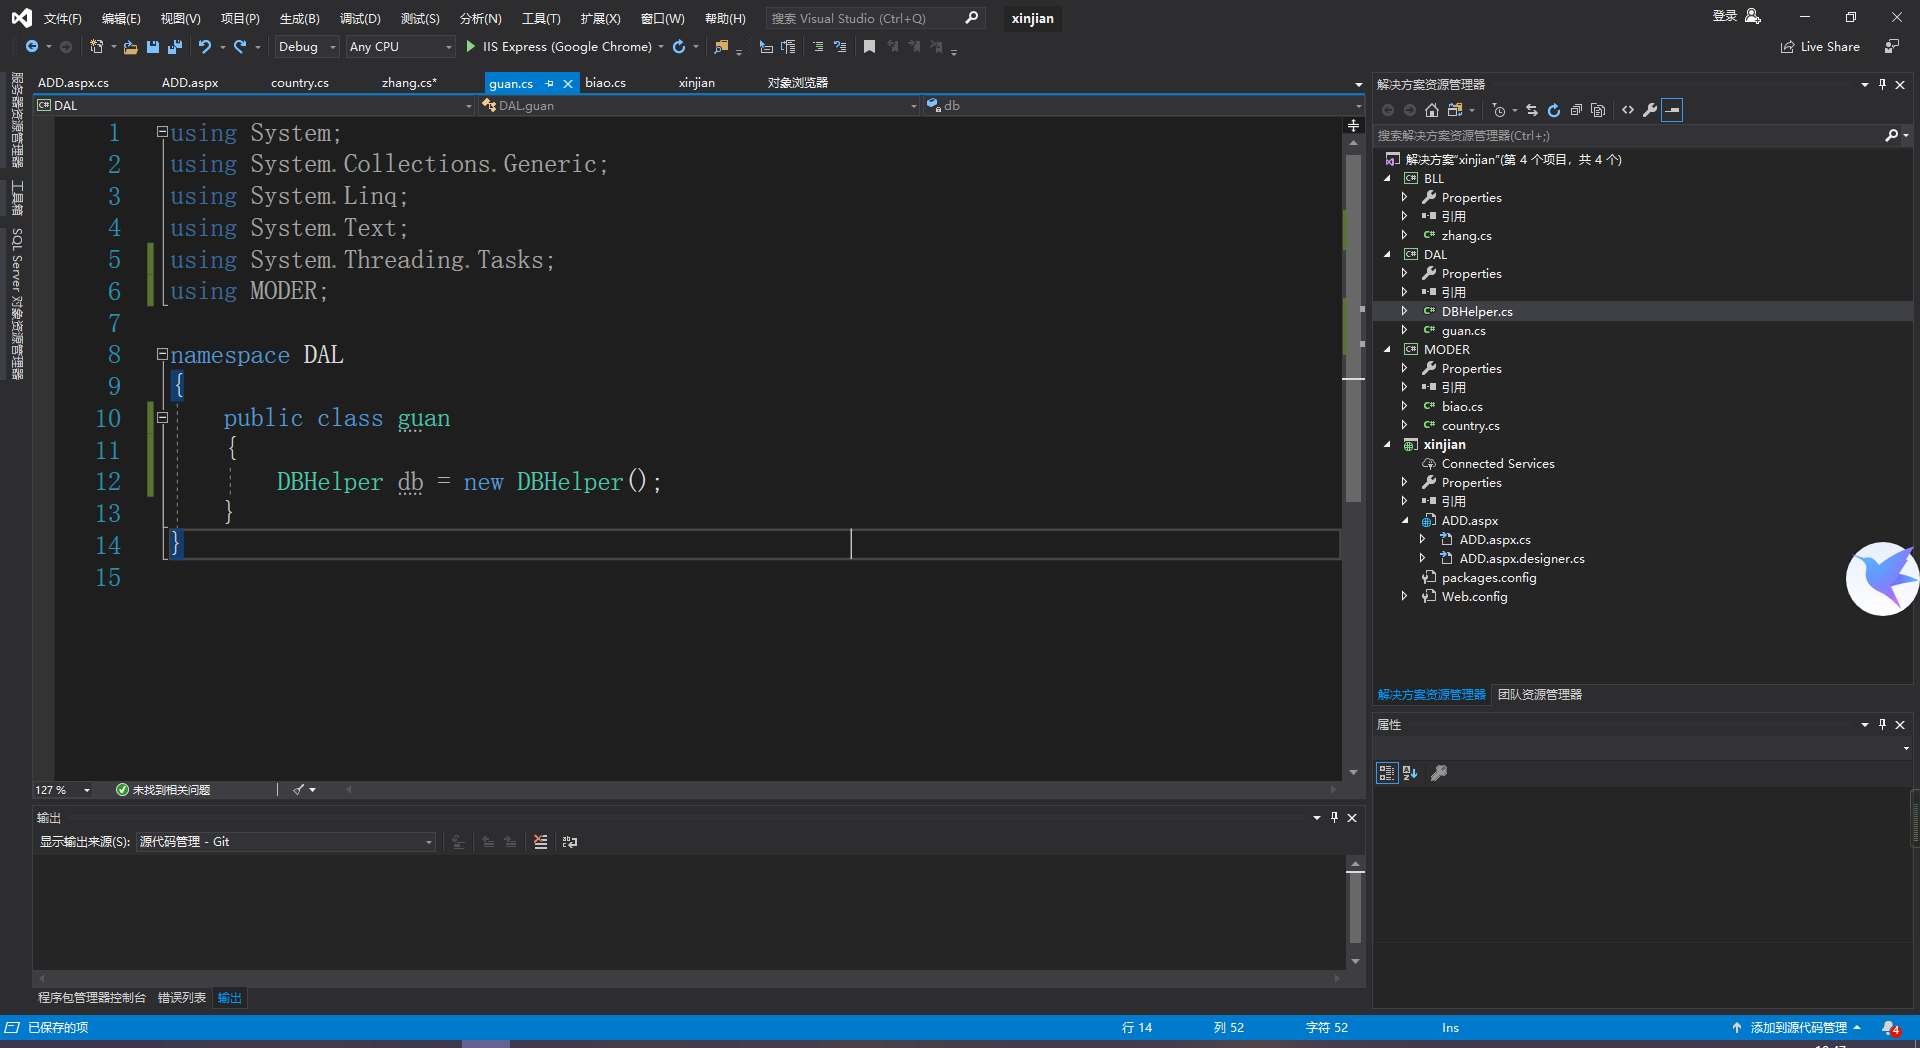The height and width of the screenshot is (1048, 1920).
Task: Toggle Show All Files in Solution Explorer
Action: pos(1598,110)
